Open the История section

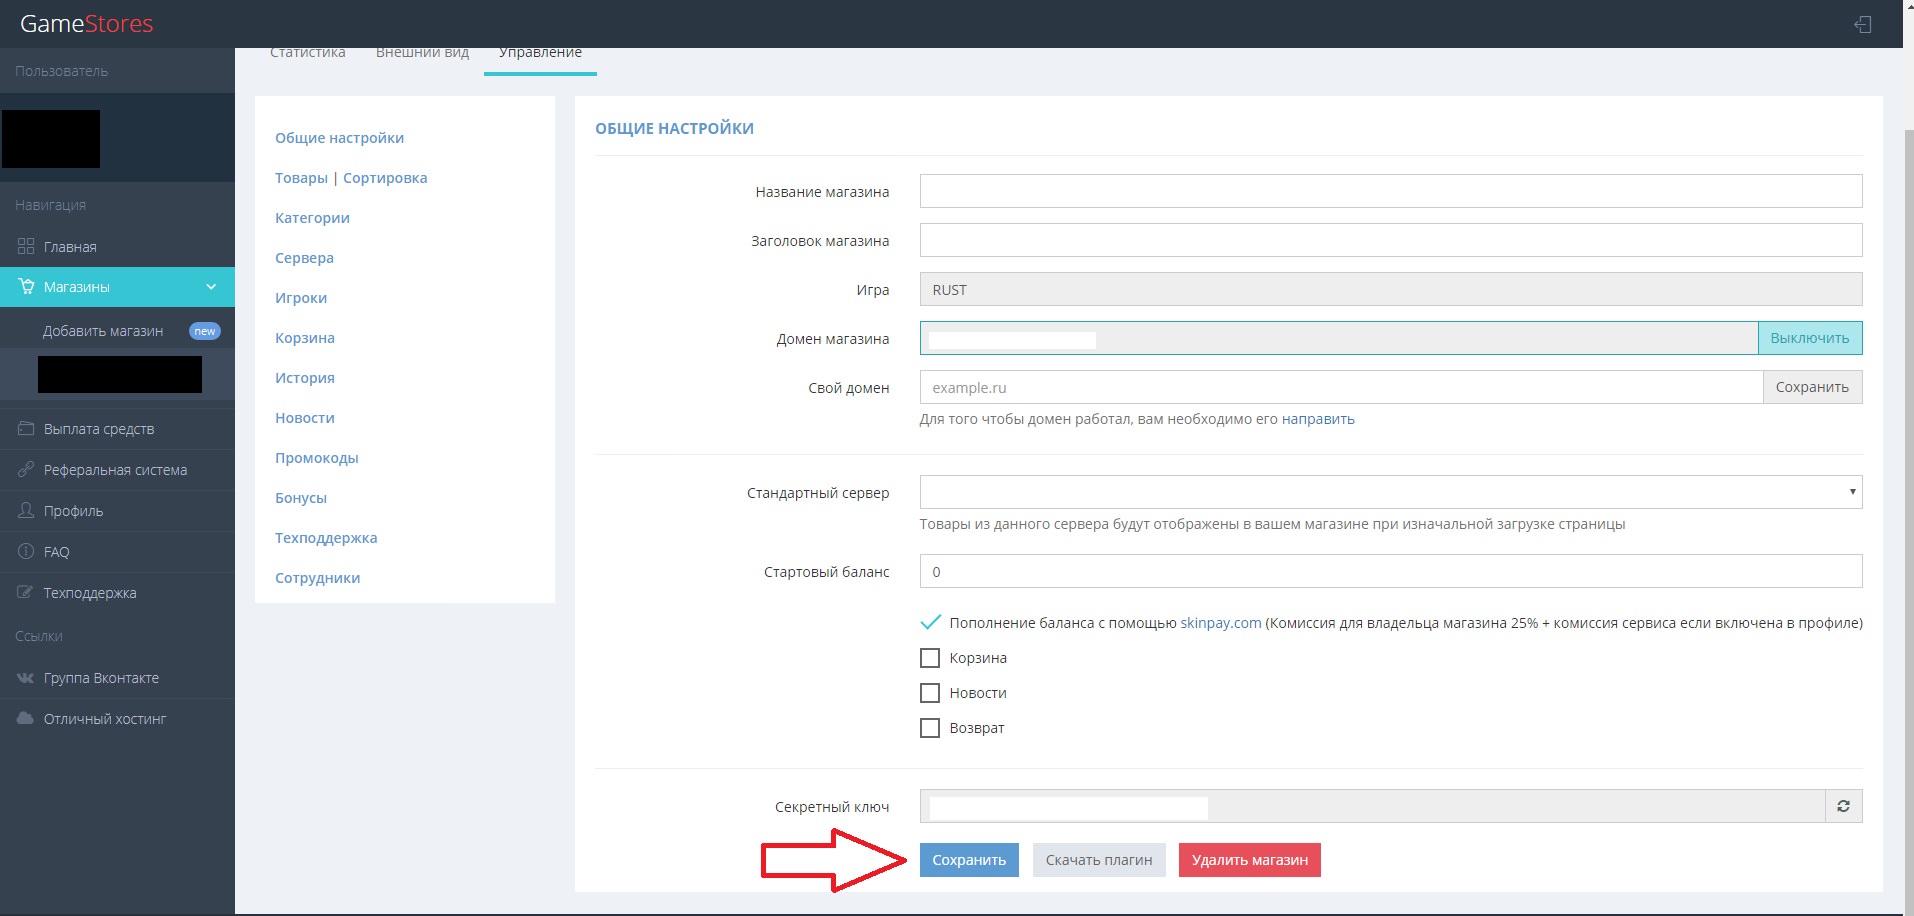[x=305, y=378]
